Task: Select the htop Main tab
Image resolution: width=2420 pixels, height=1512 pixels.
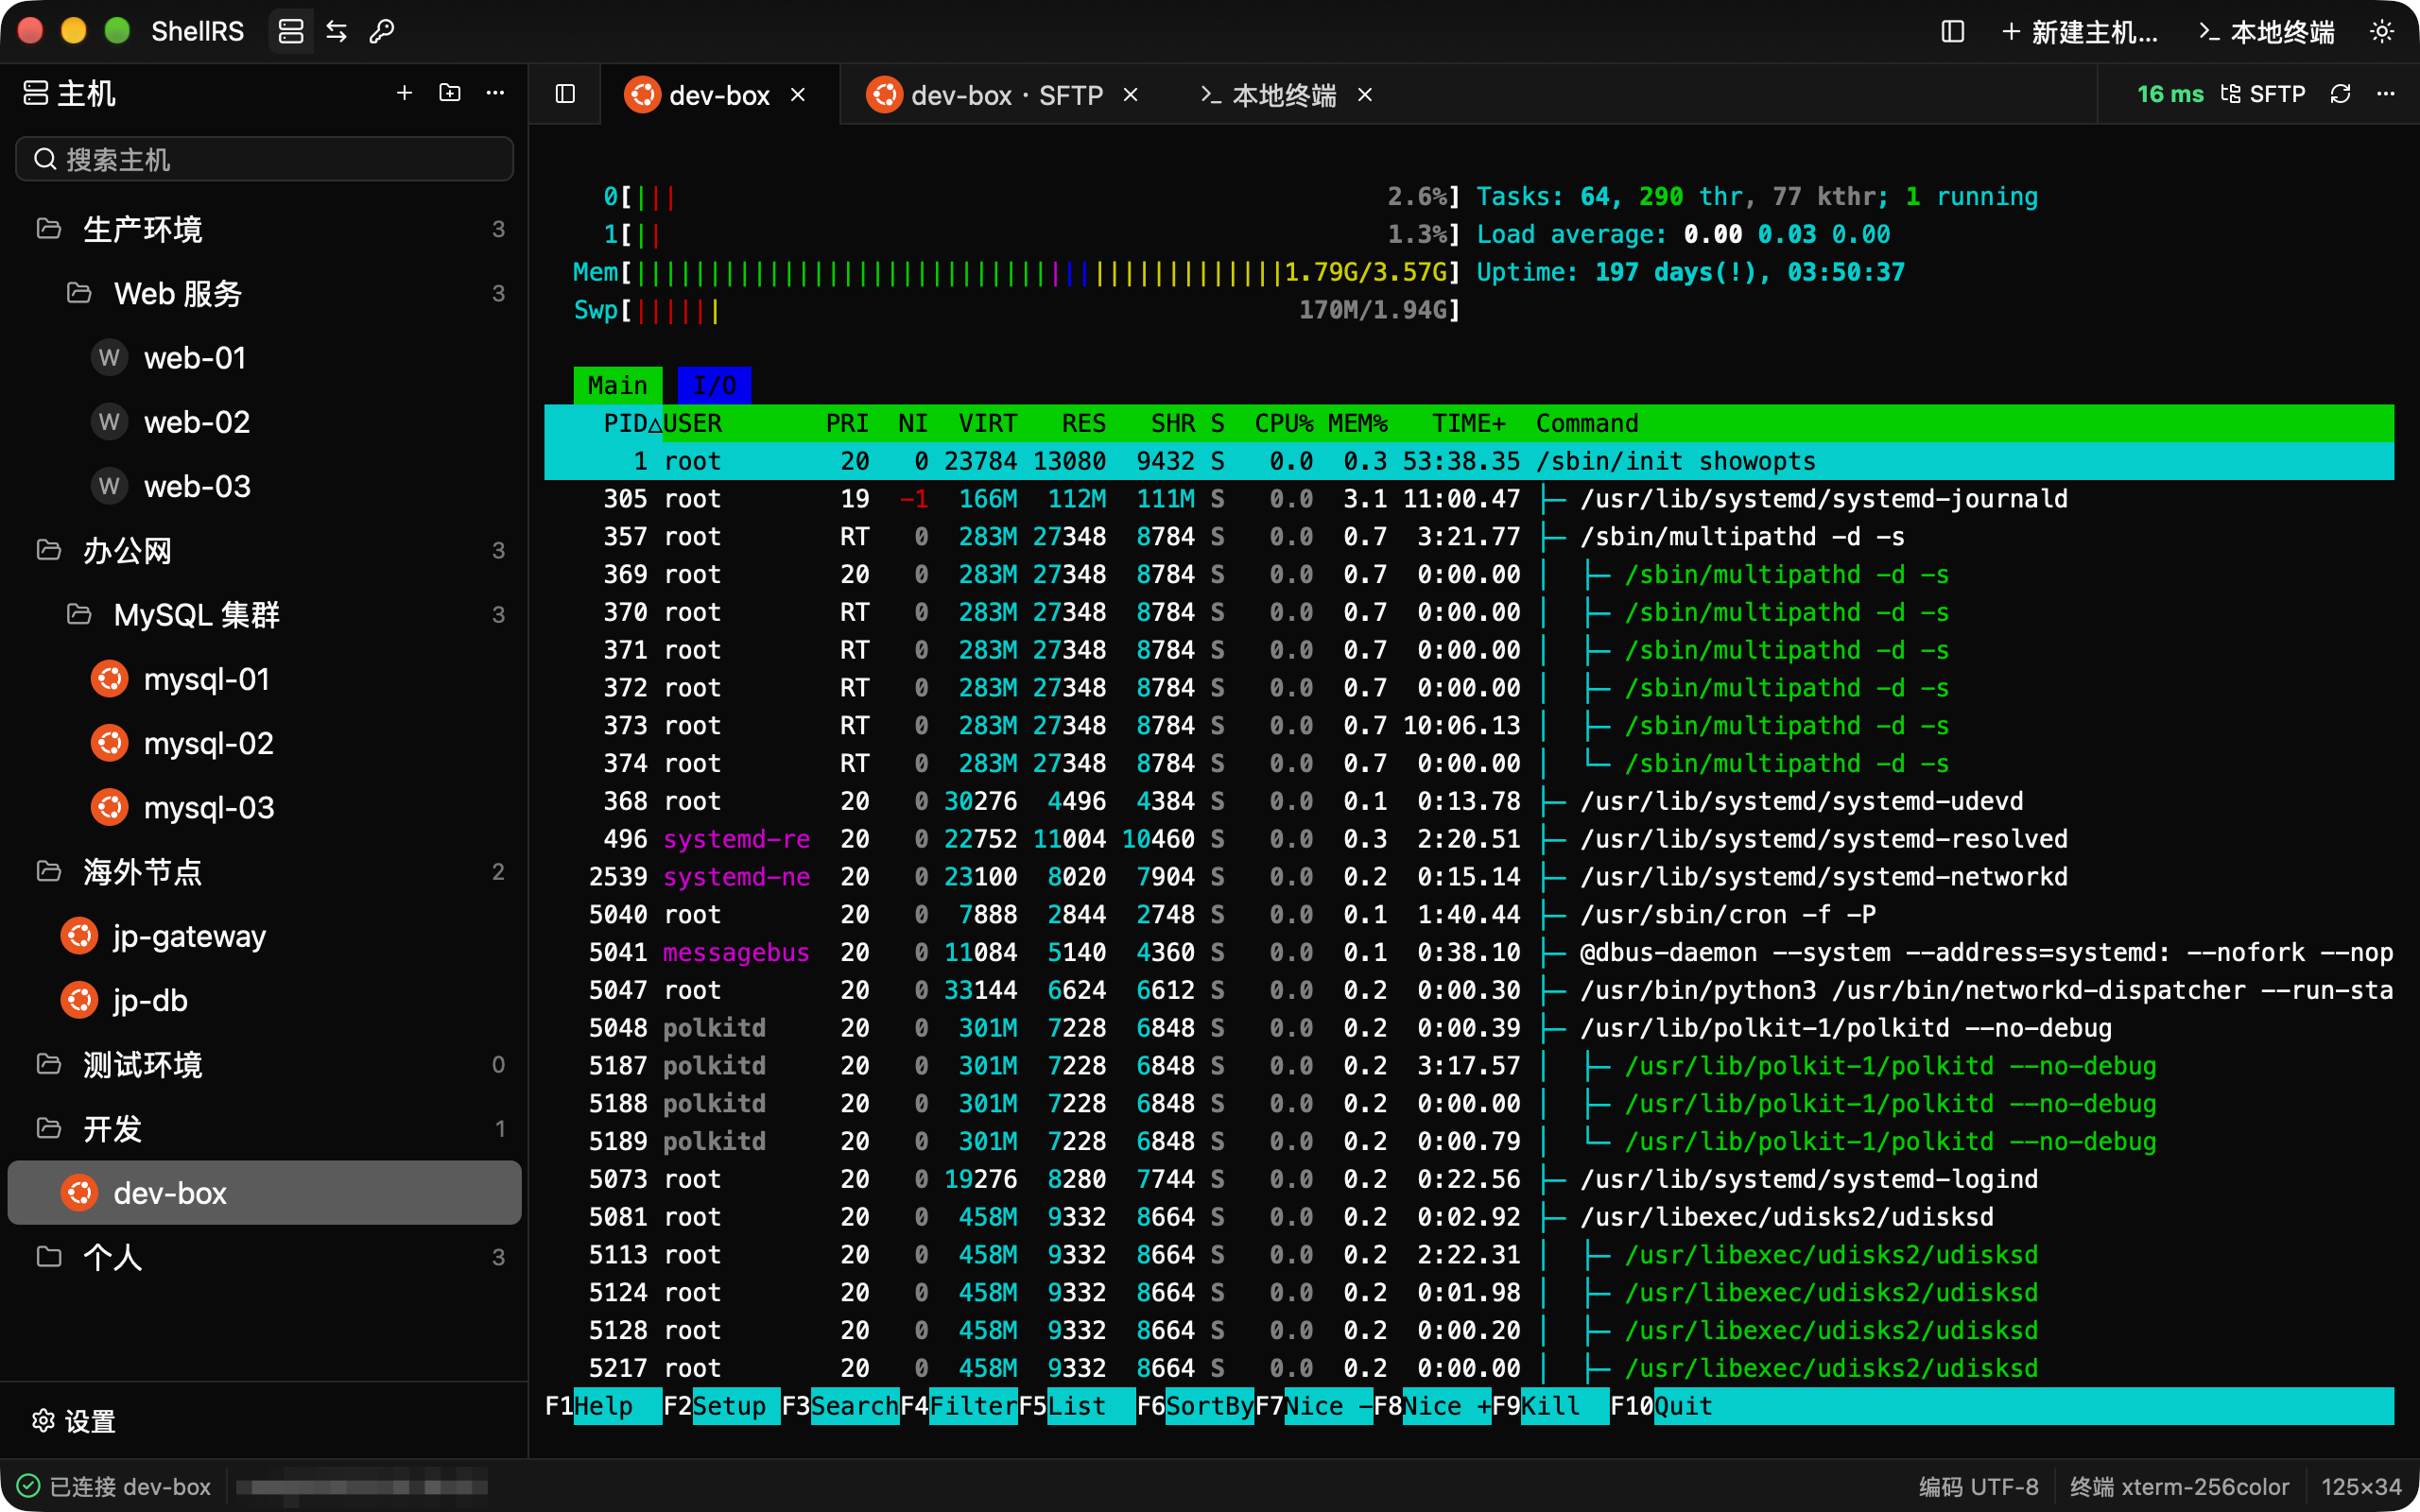Action: click(617, 385)
